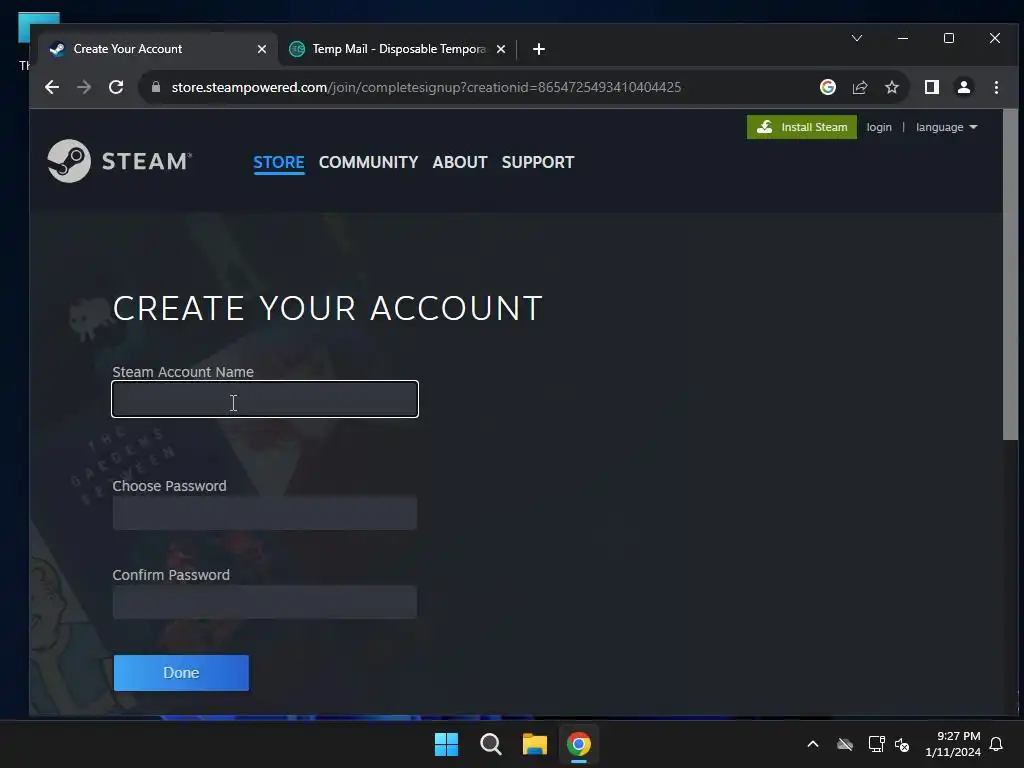Open the STORE menu
Screen dimensions: 1024x768
[x=279, y=162]
